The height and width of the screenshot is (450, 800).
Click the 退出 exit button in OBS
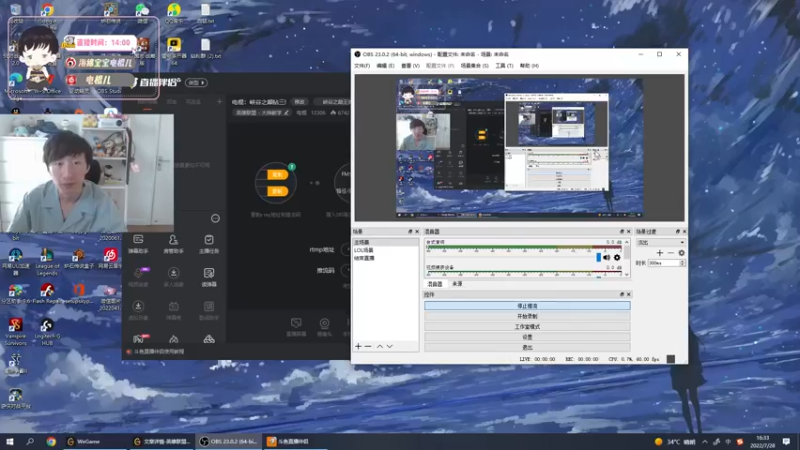click(527, 347)
